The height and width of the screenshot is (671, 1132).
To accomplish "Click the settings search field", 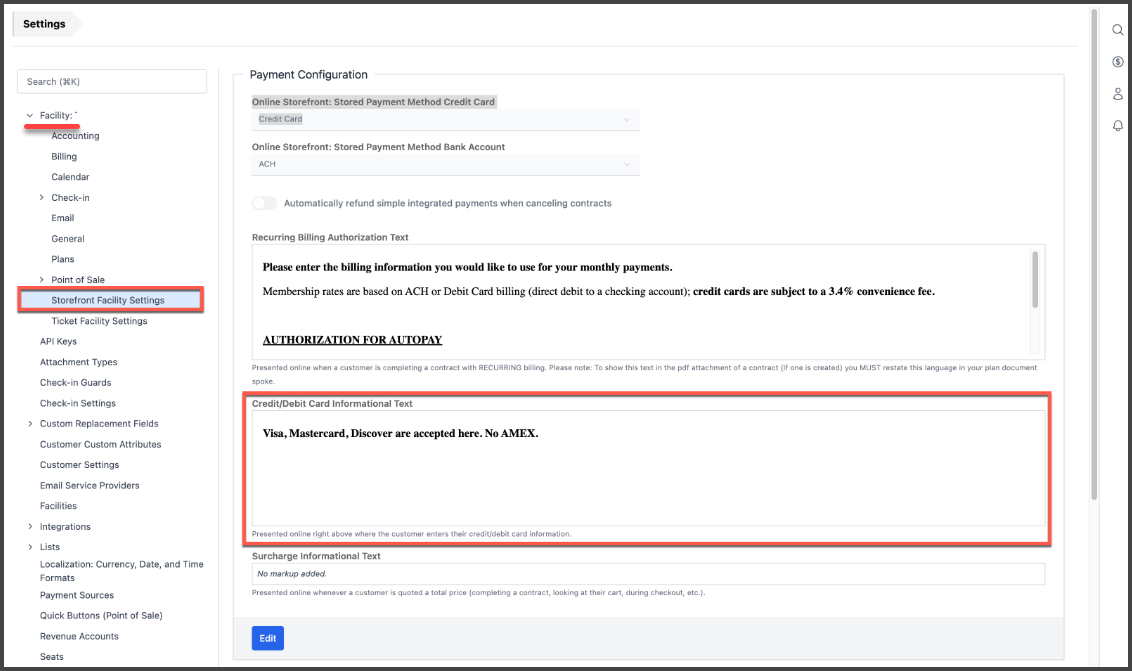I will (112, 82).
